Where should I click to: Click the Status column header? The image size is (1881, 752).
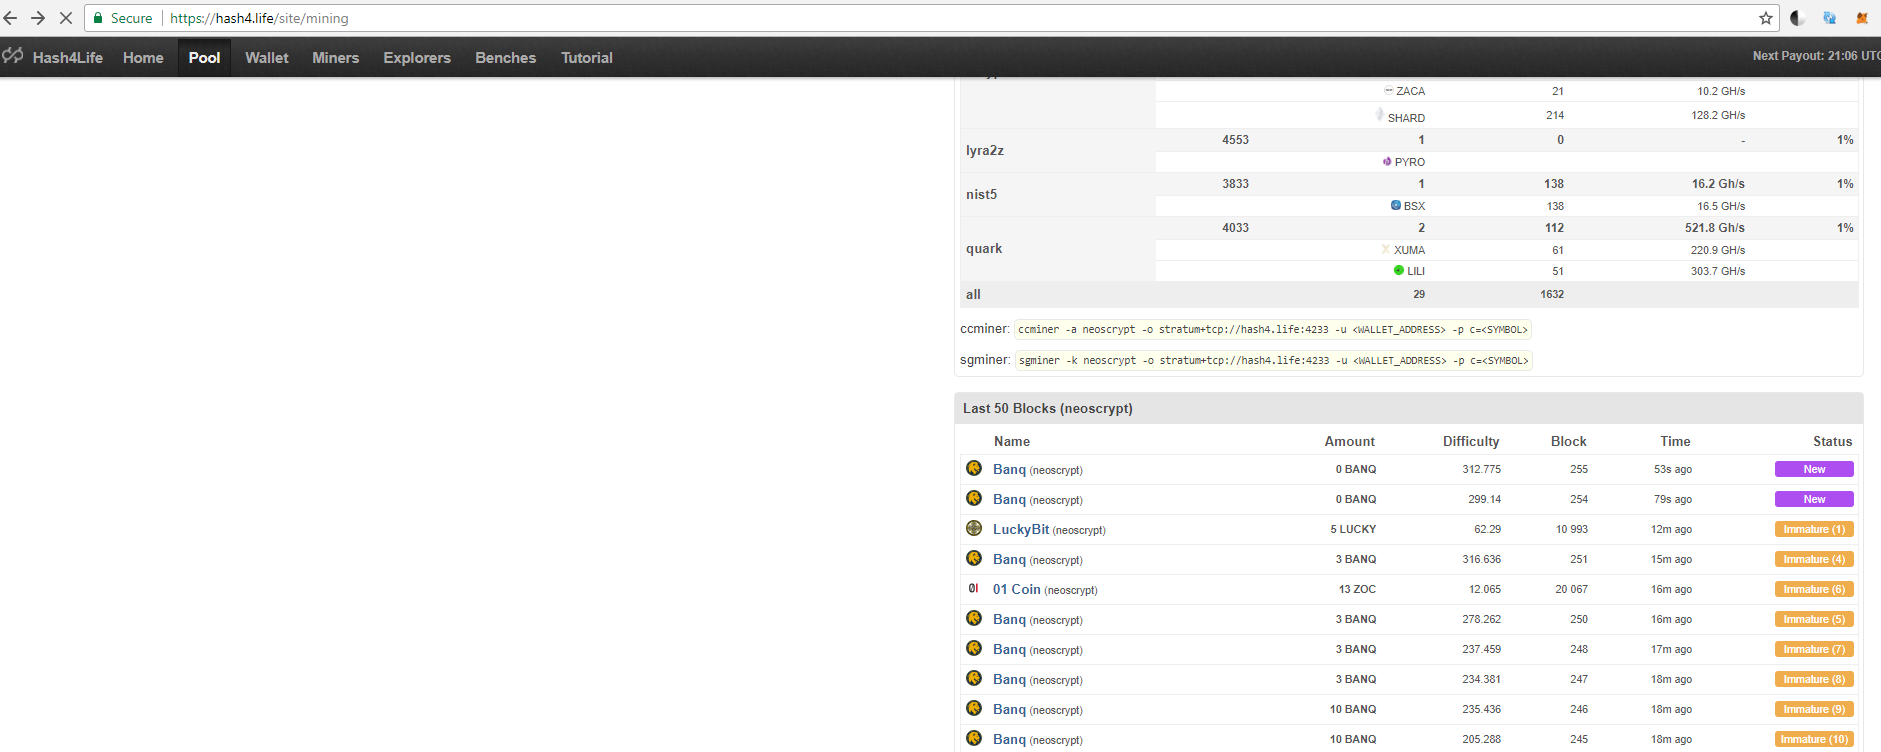(1832, 441)
